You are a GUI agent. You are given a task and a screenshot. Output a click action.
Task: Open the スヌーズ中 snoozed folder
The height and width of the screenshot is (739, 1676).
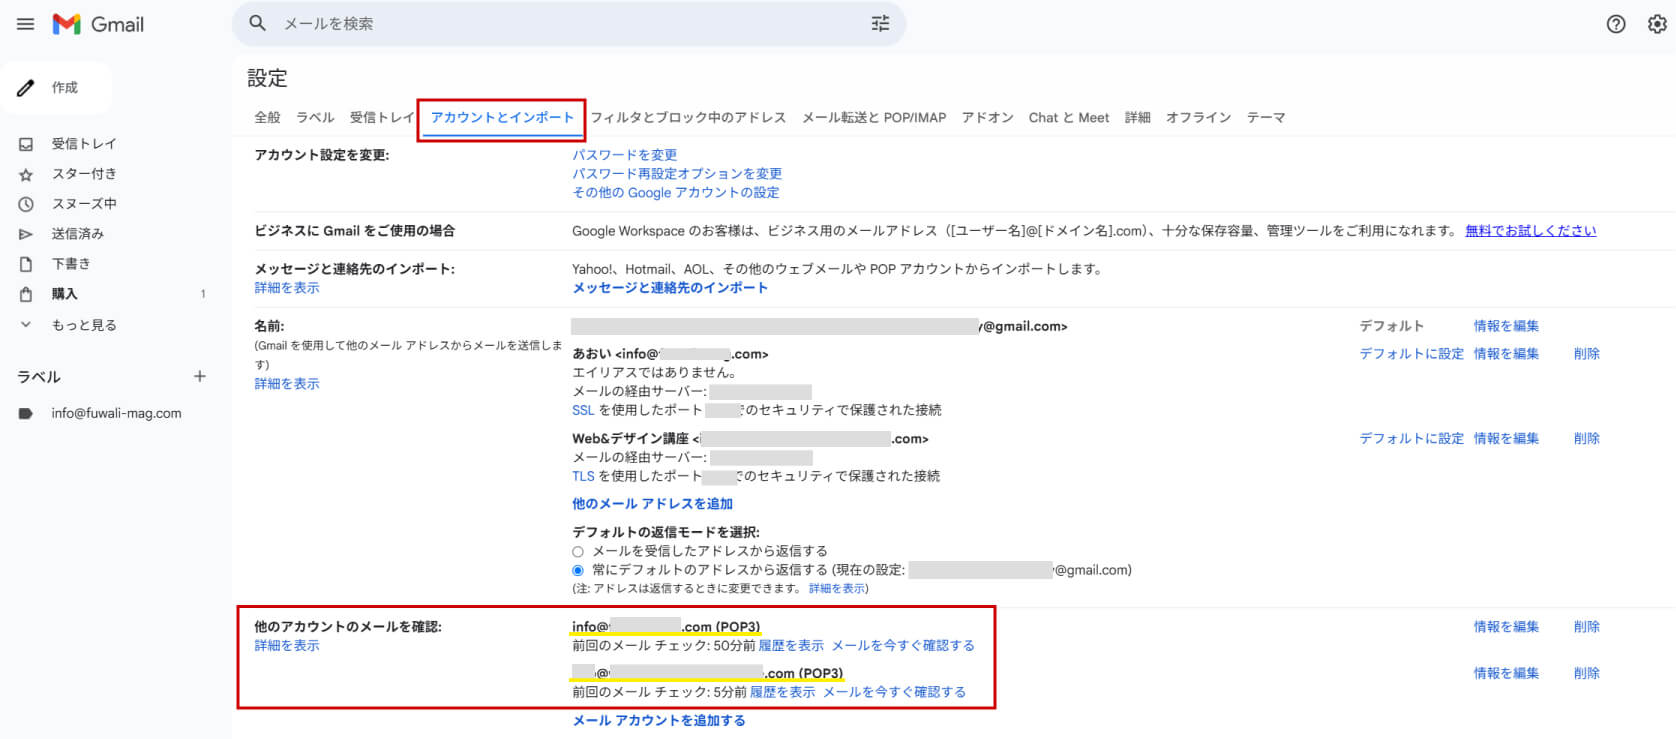tap(83, 204)
